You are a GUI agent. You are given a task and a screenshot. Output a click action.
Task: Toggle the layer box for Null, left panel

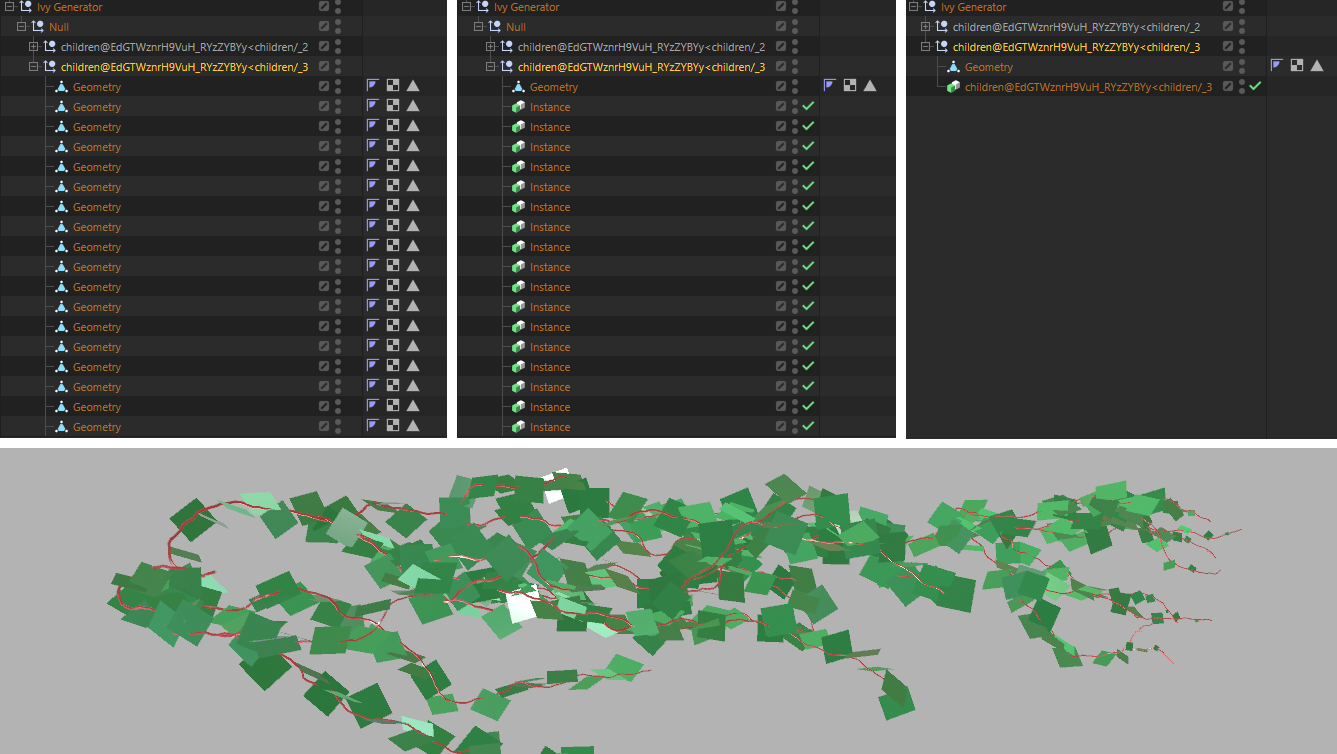pos(324,27)
